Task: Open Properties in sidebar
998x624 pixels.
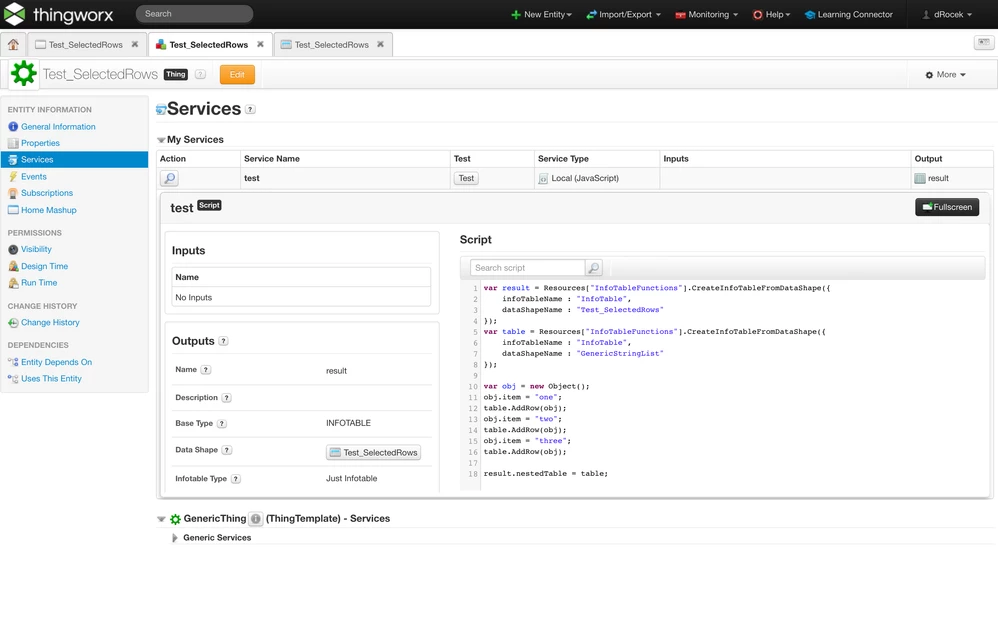Action: [x=40, y=143]
